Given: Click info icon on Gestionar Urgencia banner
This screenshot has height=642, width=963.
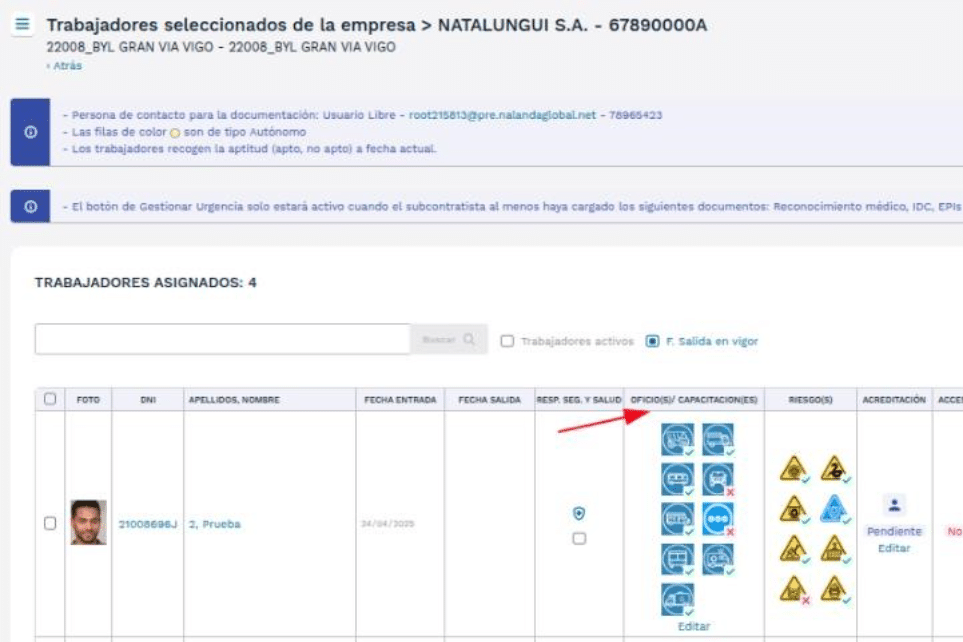Looking at the screenshot, I should pyautogui.click(x=30, y=207).
